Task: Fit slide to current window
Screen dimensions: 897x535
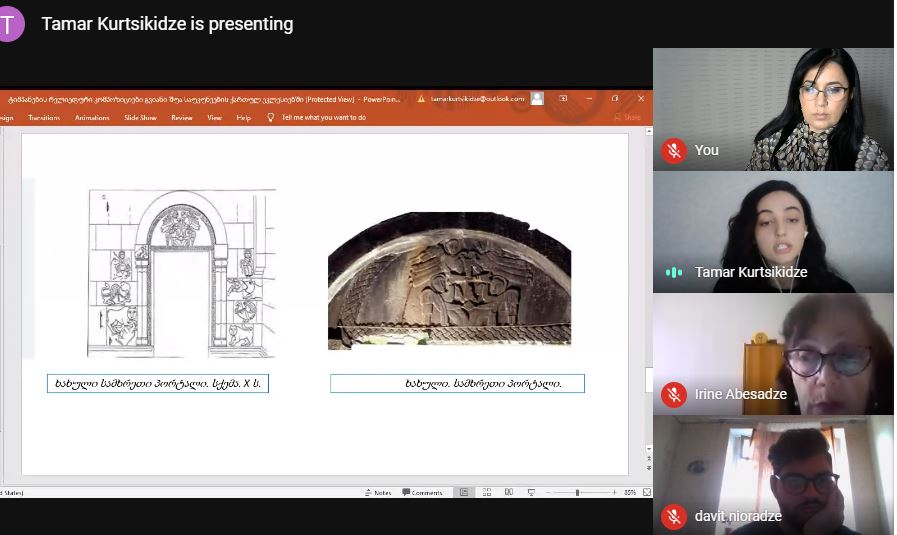Action: pos(647,492)
